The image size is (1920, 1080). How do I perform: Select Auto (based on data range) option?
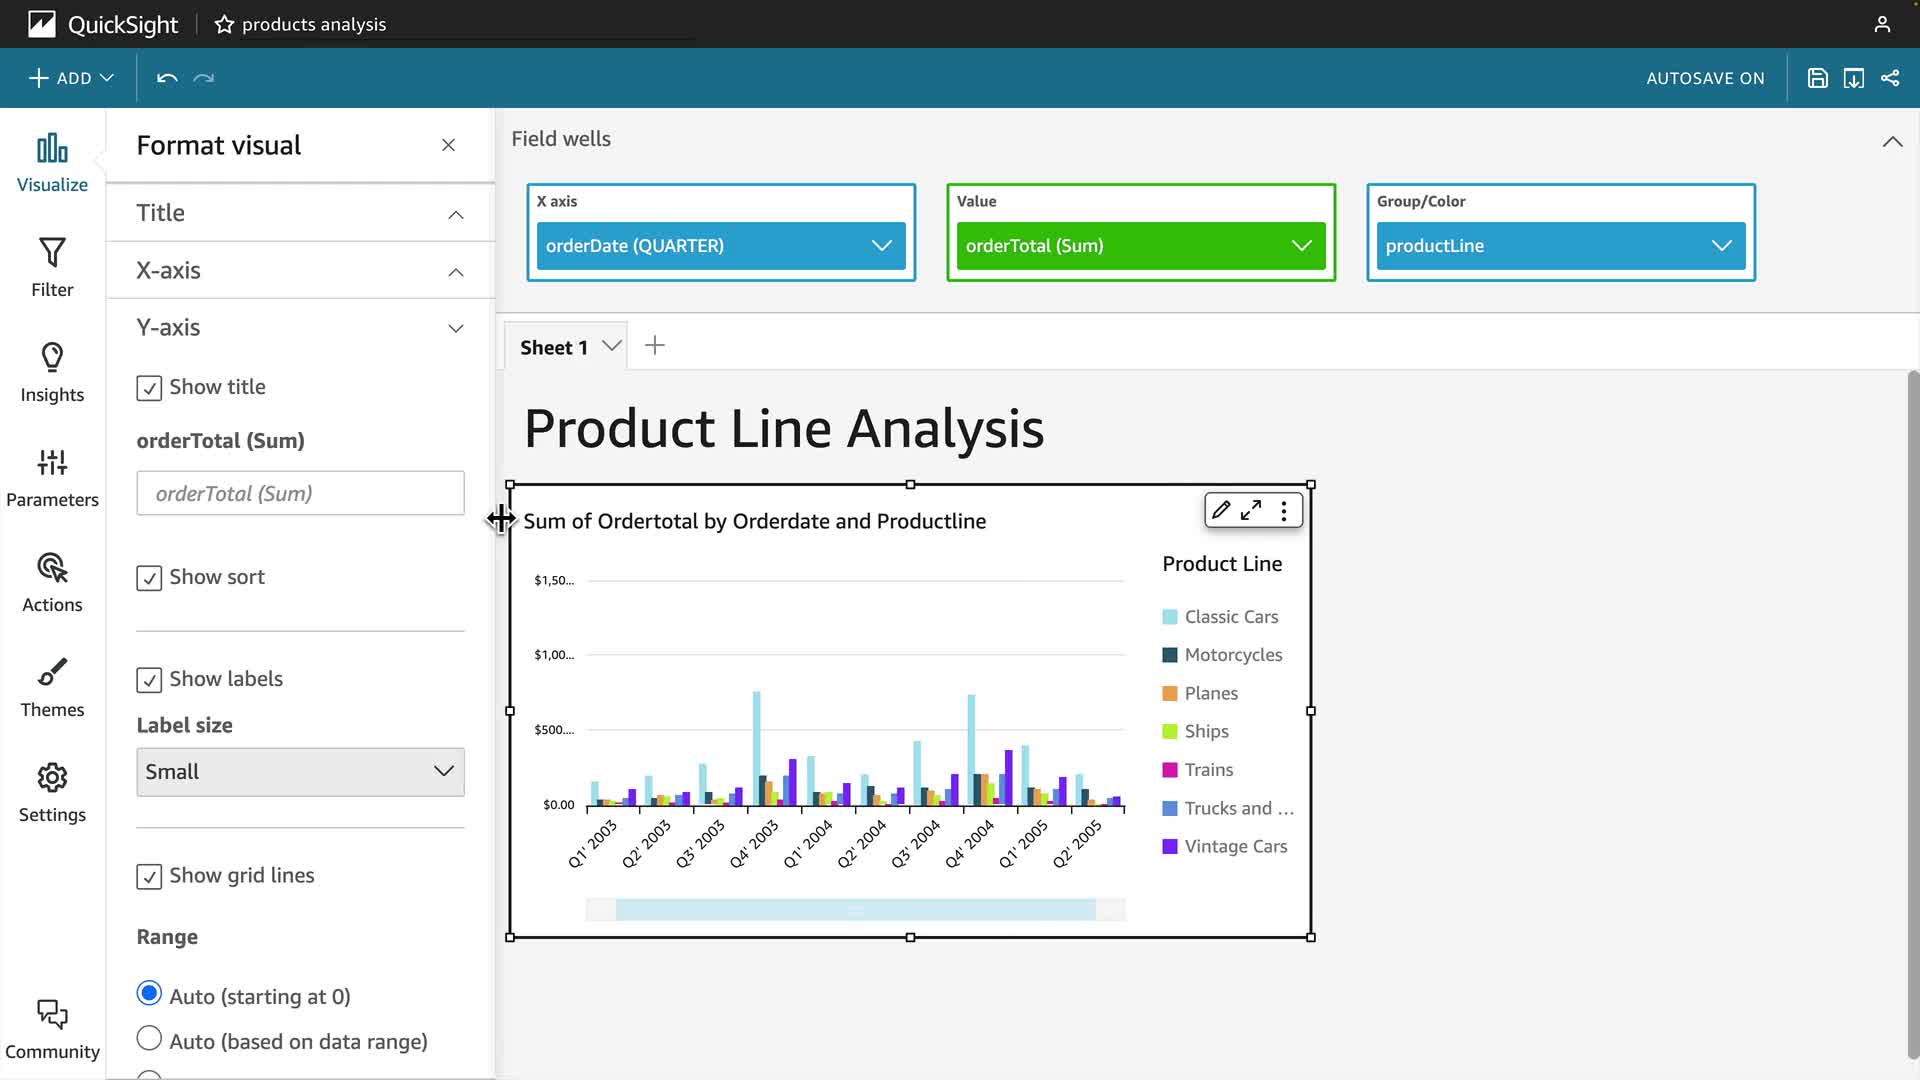(149, 1039)
